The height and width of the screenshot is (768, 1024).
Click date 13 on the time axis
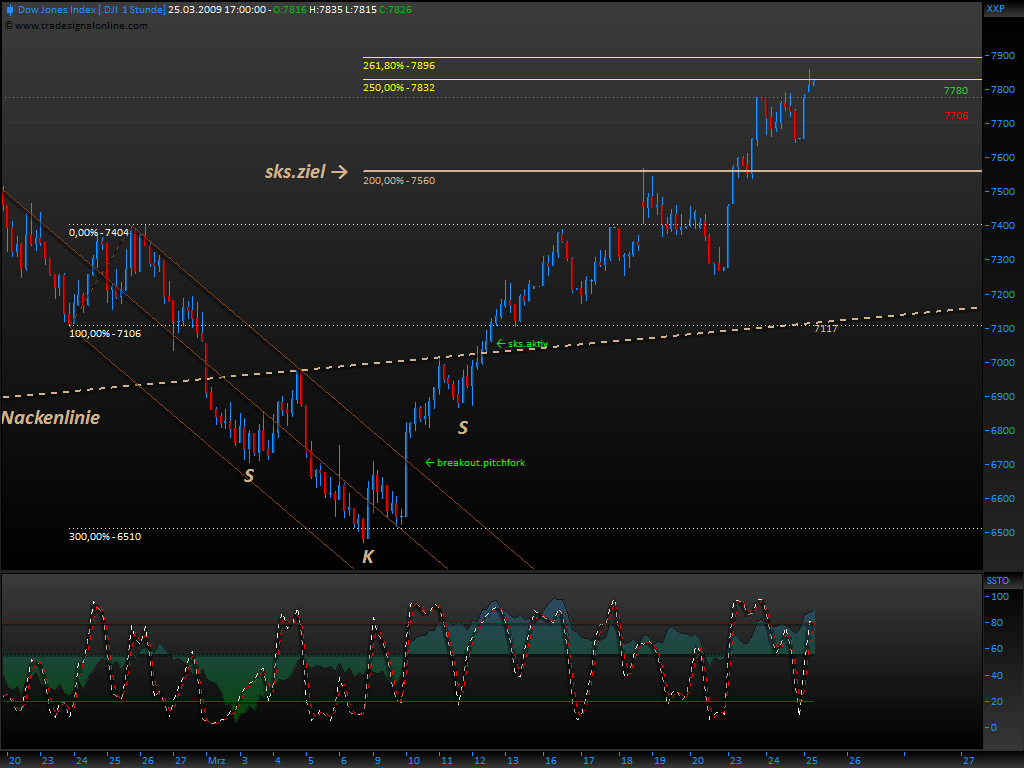pos(513,760)
